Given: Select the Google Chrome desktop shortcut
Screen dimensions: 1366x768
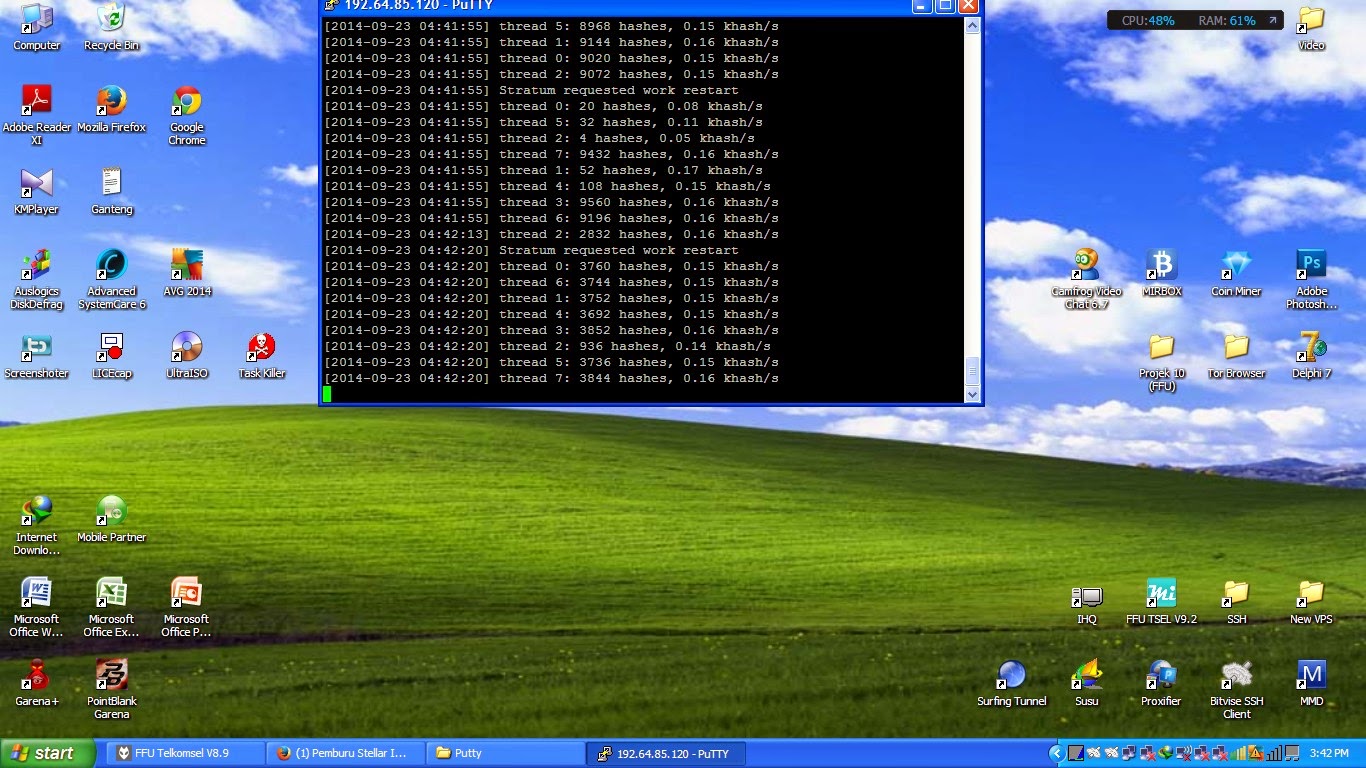Looking at the screenshot, I should pyautogui.click(x=186, y=115).
